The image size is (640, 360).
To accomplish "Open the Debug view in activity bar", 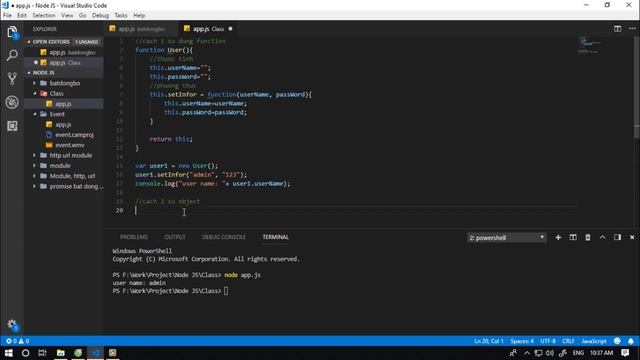I will pyautogui.click(x=12, y=102).
